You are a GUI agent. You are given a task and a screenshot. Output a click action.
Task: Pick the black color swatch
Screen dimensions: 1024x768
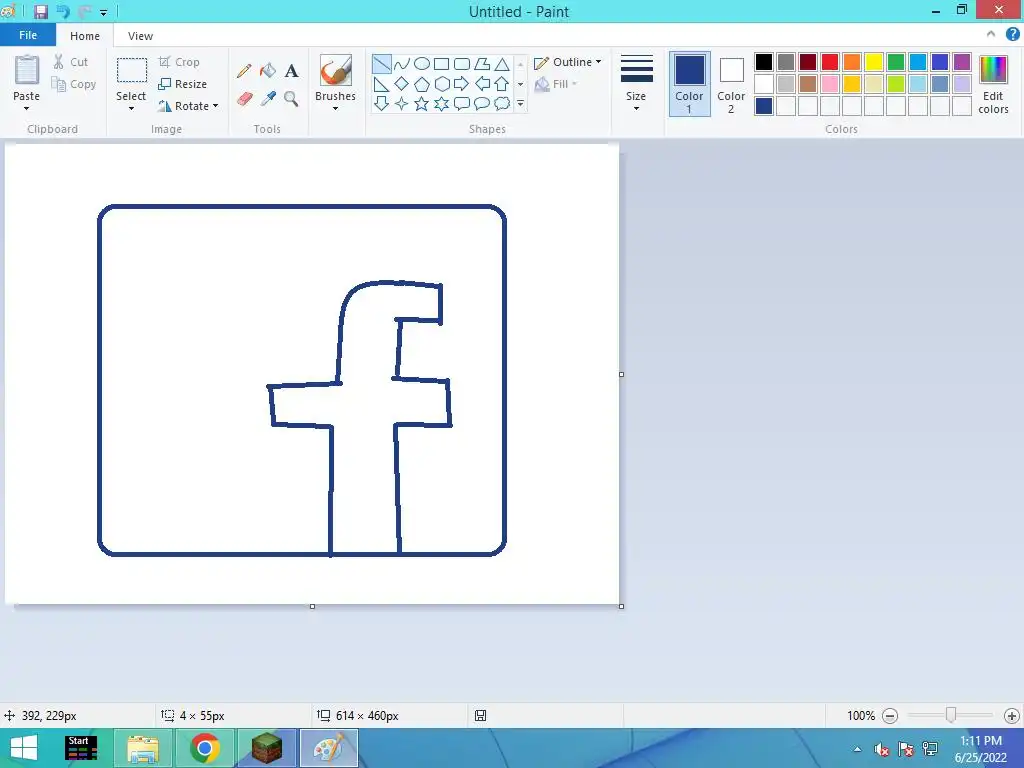[764, 62]
